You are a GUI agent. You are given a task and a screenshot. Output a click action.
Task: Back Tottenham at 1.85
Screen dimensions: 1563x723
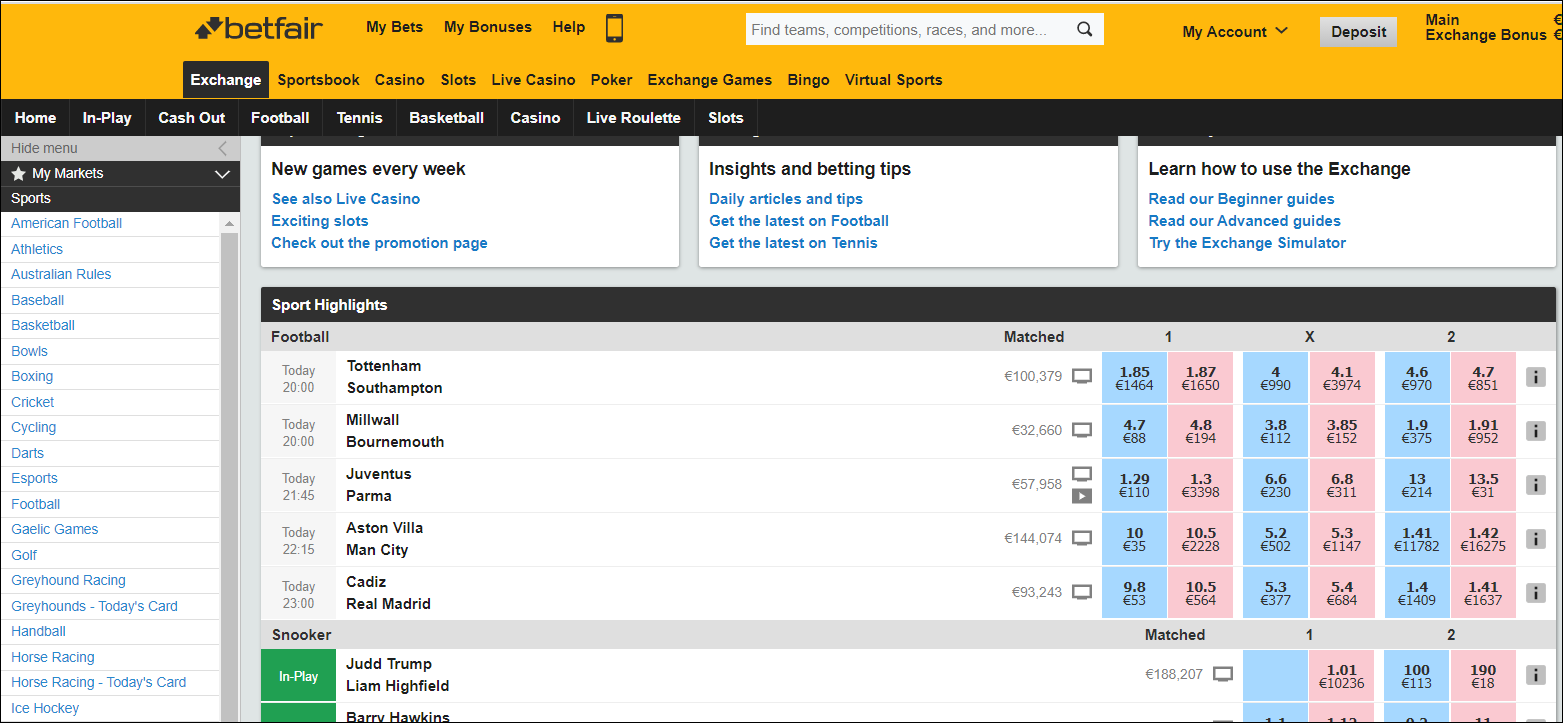click(1134, 378)
